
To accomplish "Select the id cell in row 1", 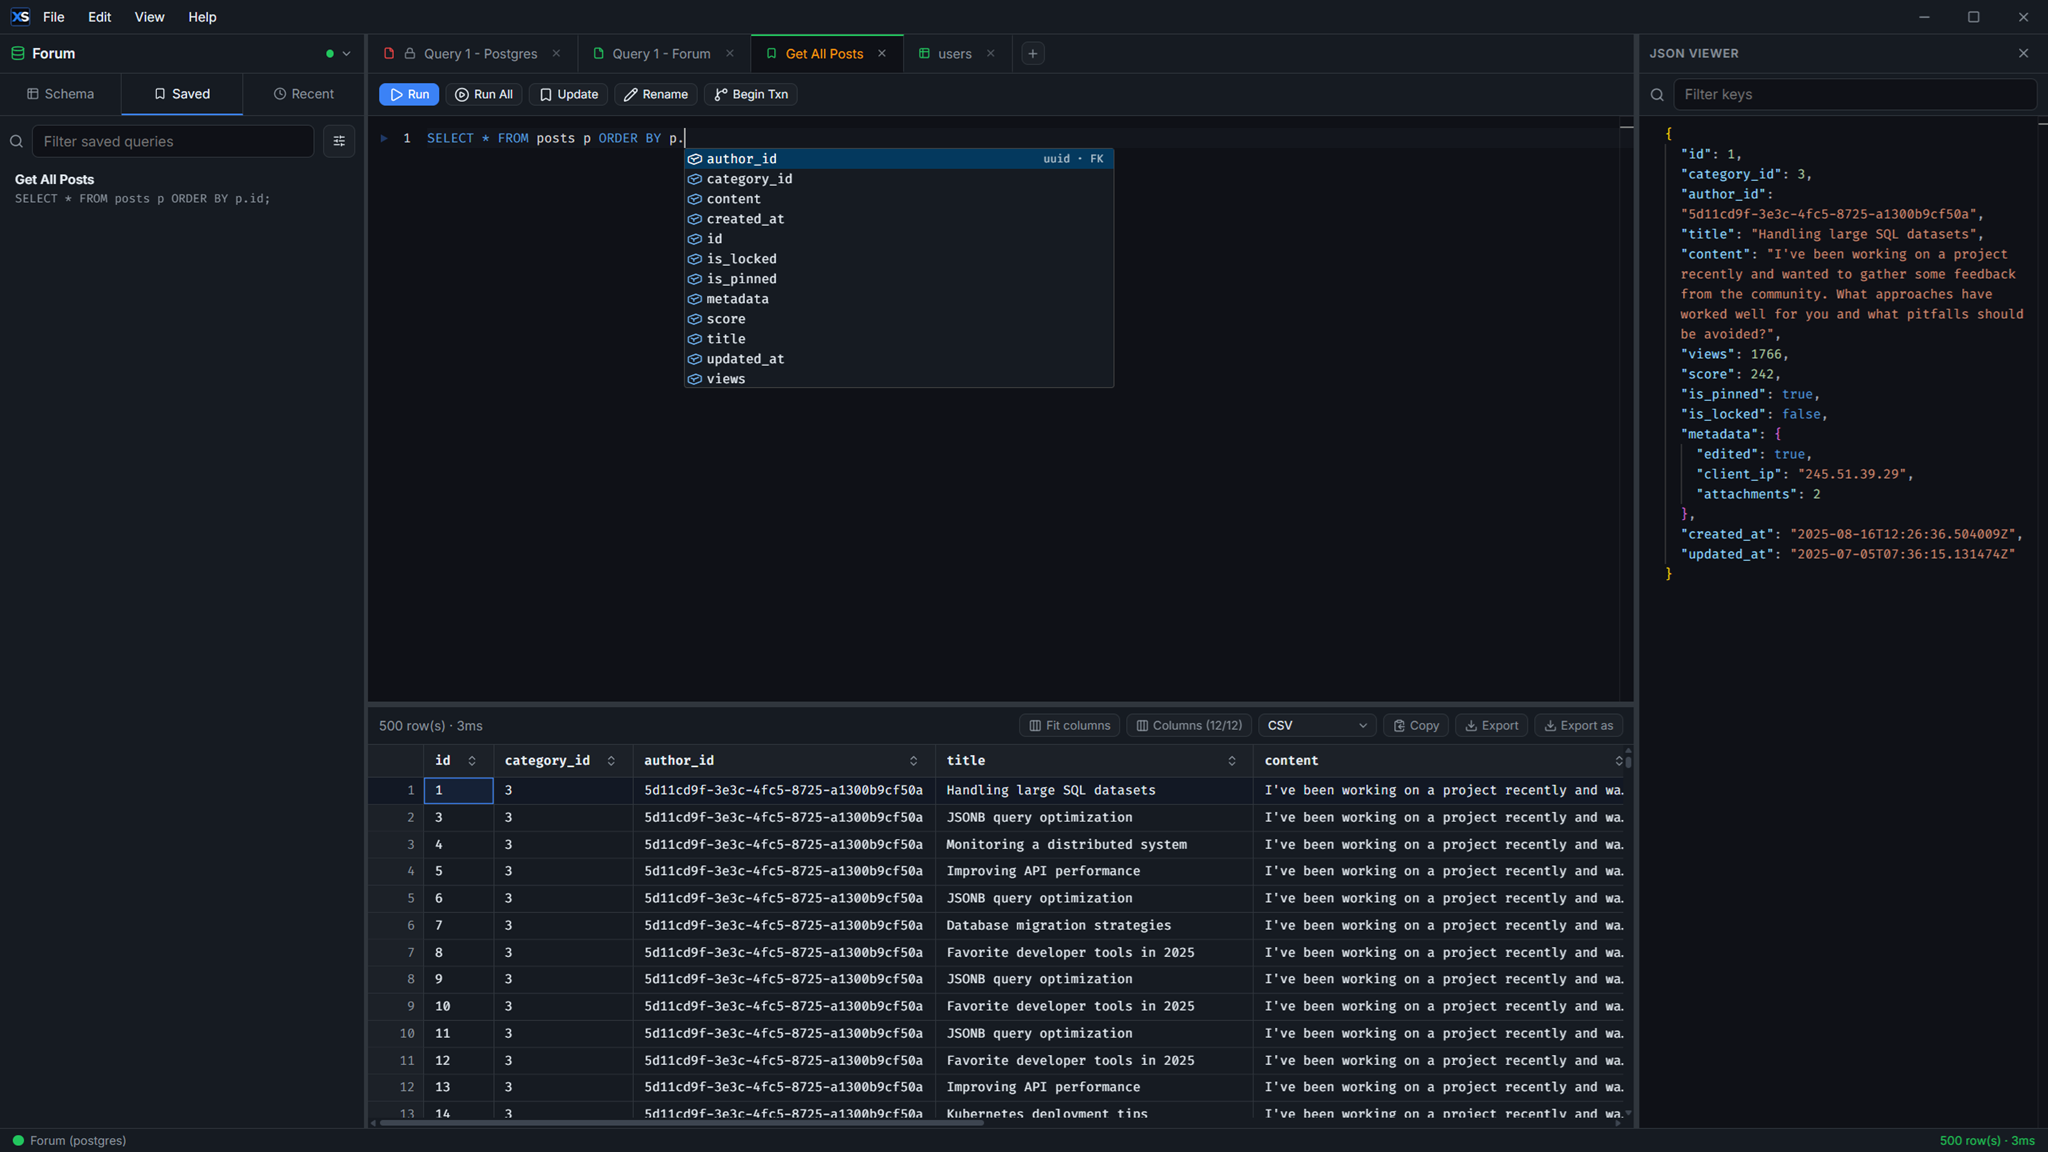I will 459,791.
